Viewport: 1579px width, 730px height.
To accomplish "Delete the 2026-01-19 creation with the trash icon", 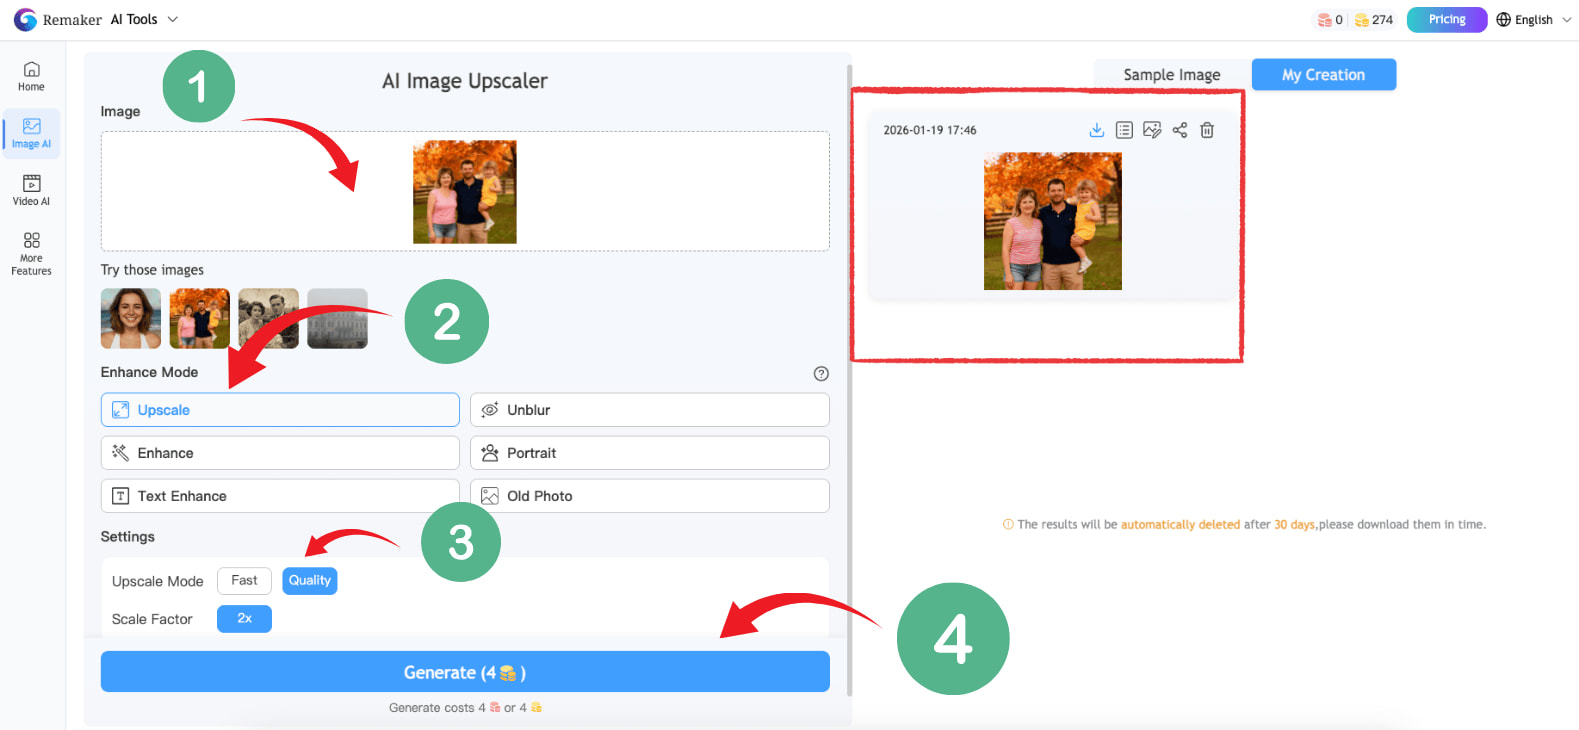I will click(1207, 130).
